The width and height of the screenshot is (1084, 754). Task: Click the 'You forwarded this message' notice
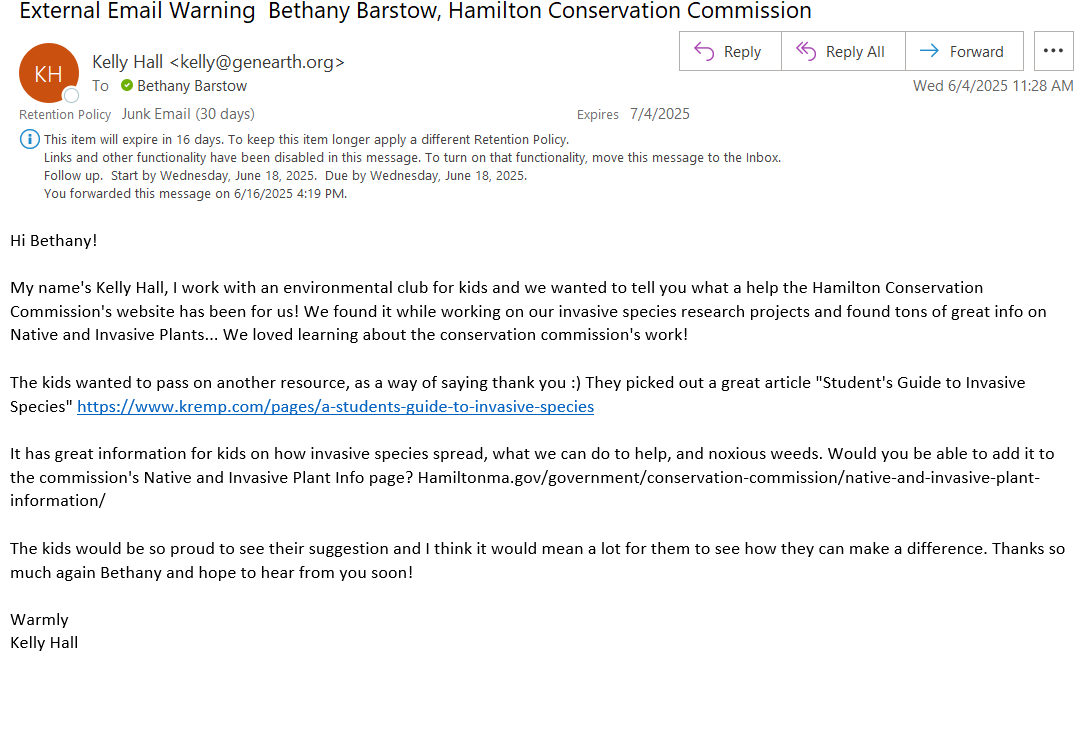(x=195, y=194)
